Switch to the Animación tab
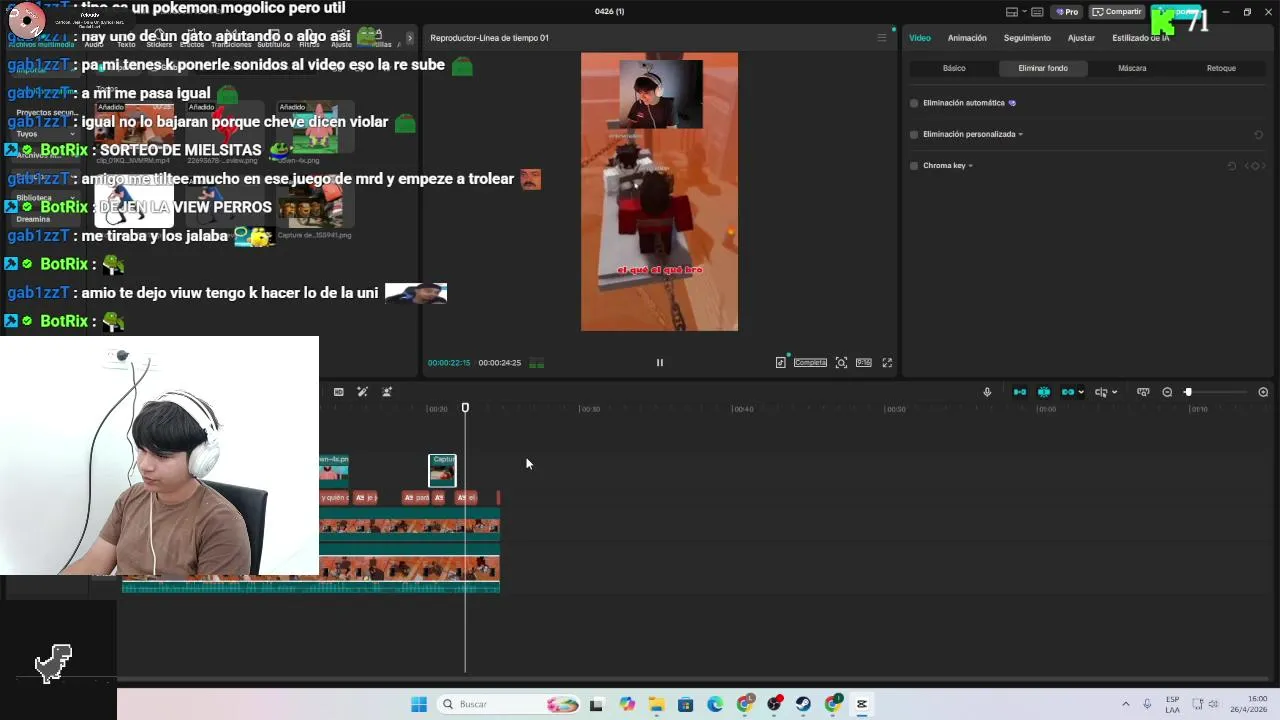 point(967,38)
